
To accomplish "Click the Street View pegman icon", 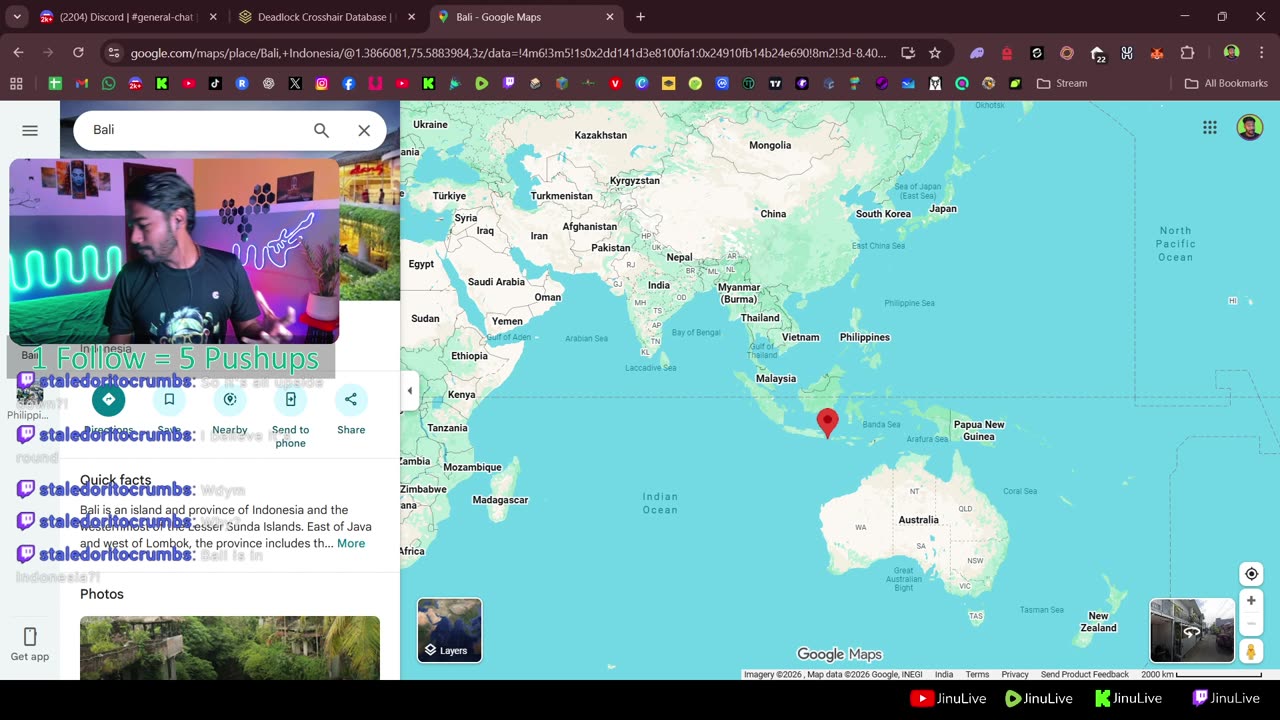I will (1251, 652).
